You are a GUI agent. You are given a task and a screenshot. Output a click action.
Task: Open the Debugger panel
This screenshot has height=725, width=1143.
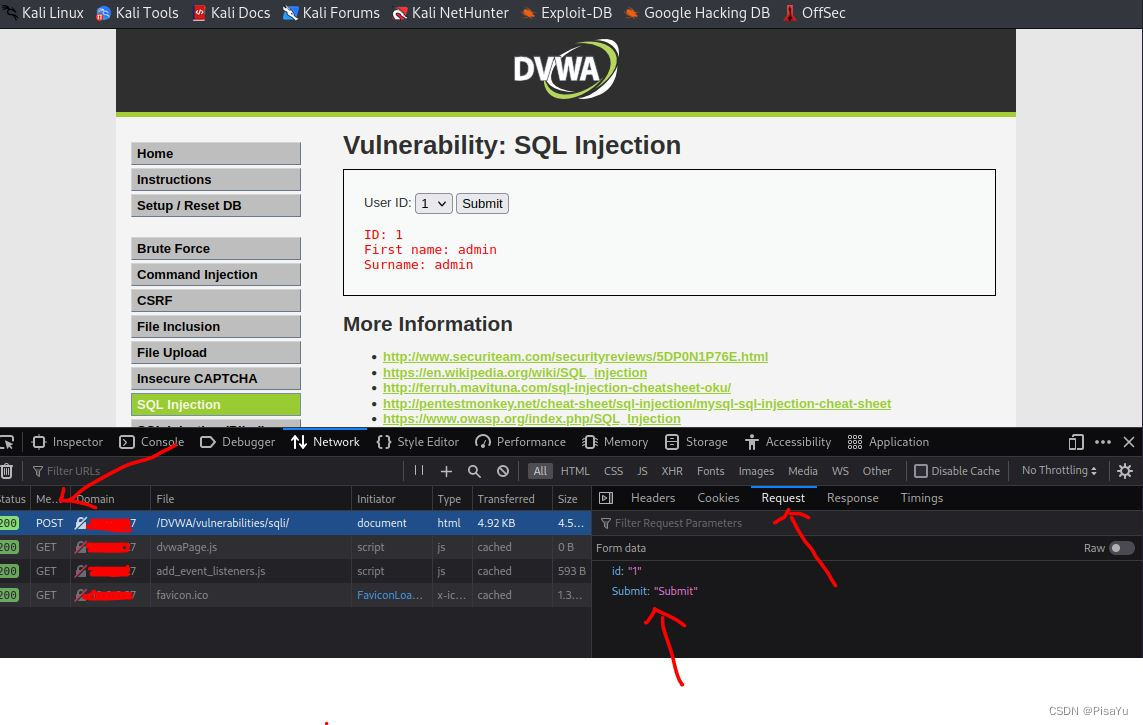pos(237,442)
